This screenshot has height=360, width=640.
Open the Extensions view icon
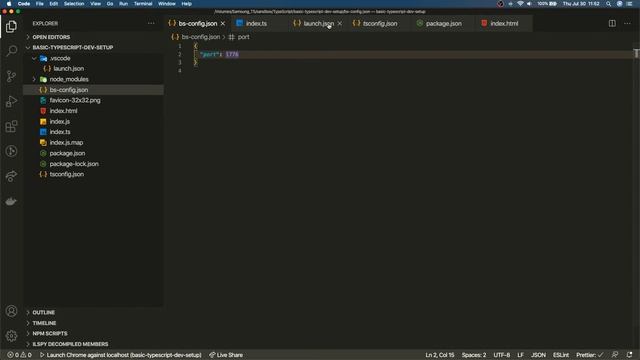[11, 126]
